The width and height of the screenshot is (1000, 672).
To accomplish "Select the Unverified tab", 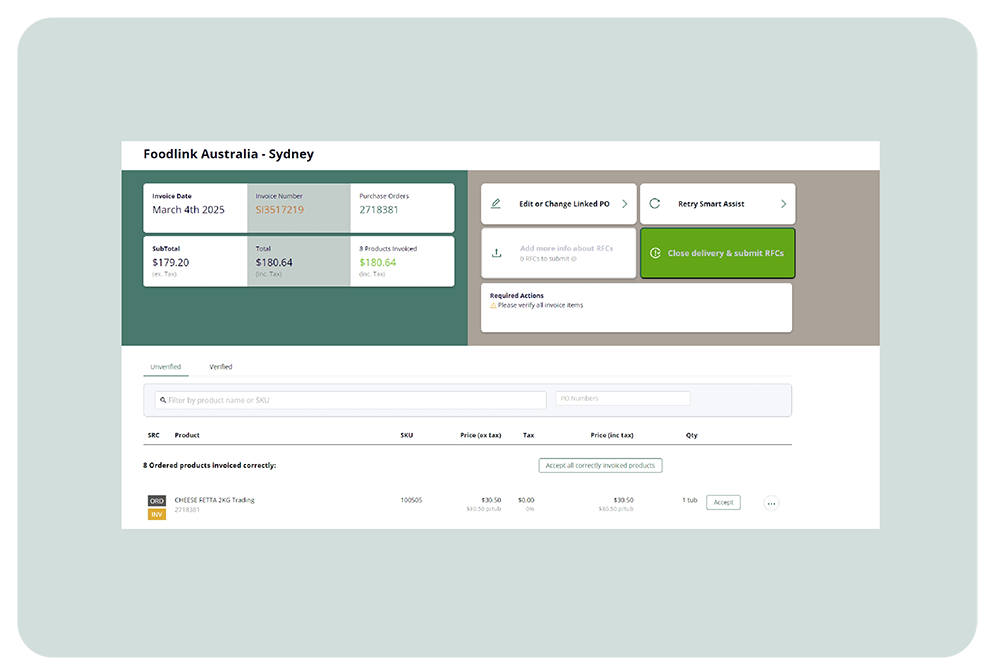I will (x=165, y=367).
